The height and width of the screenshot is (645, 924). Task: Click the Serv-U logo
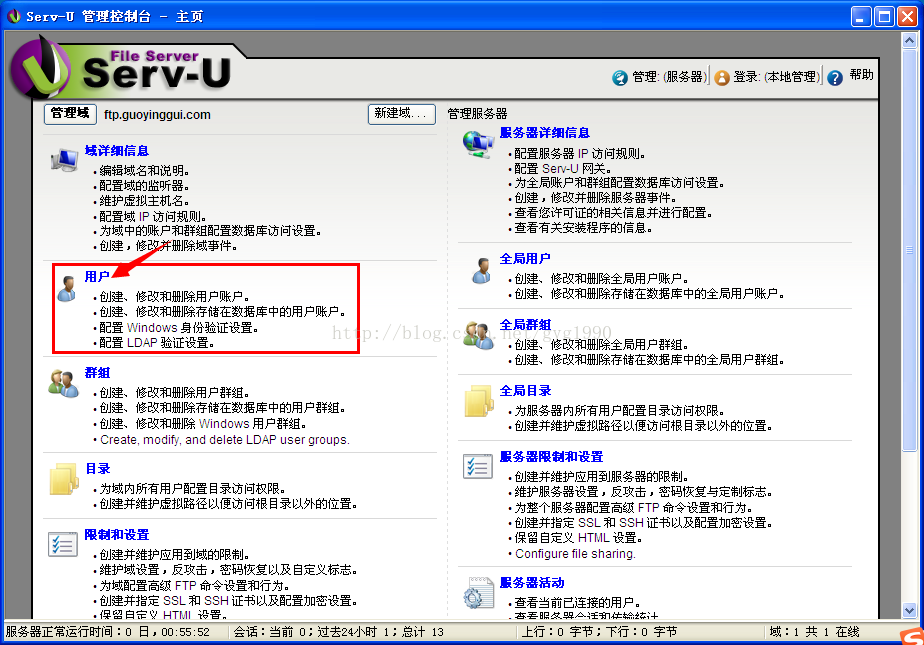pos(121,69)
